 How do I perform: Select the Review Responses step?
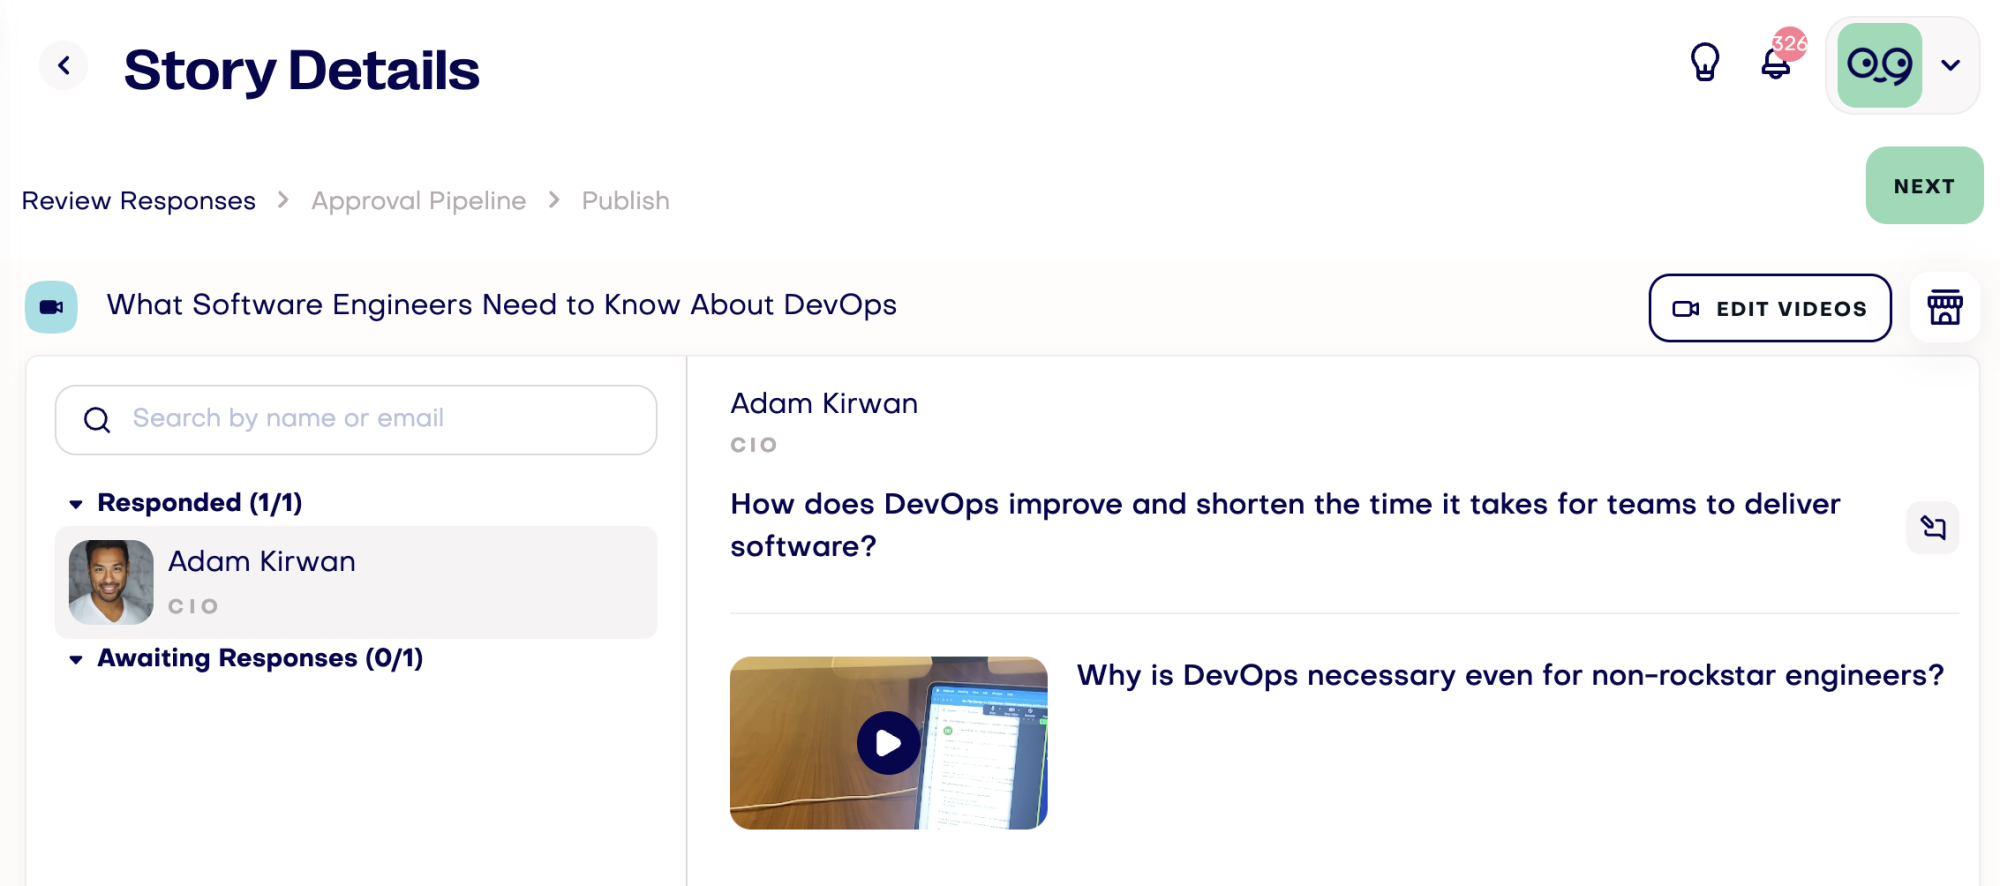(139, 201)
